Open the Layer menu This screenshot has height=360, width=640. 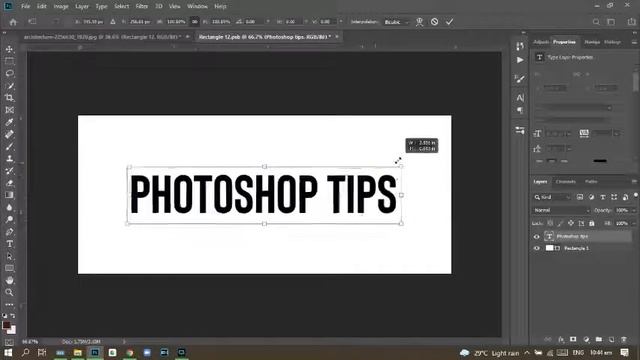pos(82,6)
